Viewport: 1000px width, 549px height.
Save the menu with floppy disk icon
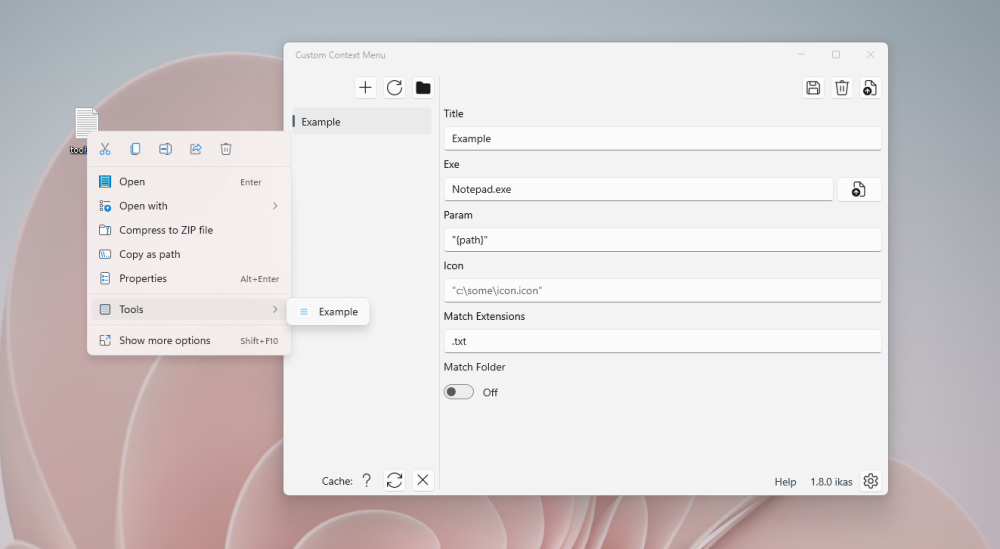click(x=813, y=87)
